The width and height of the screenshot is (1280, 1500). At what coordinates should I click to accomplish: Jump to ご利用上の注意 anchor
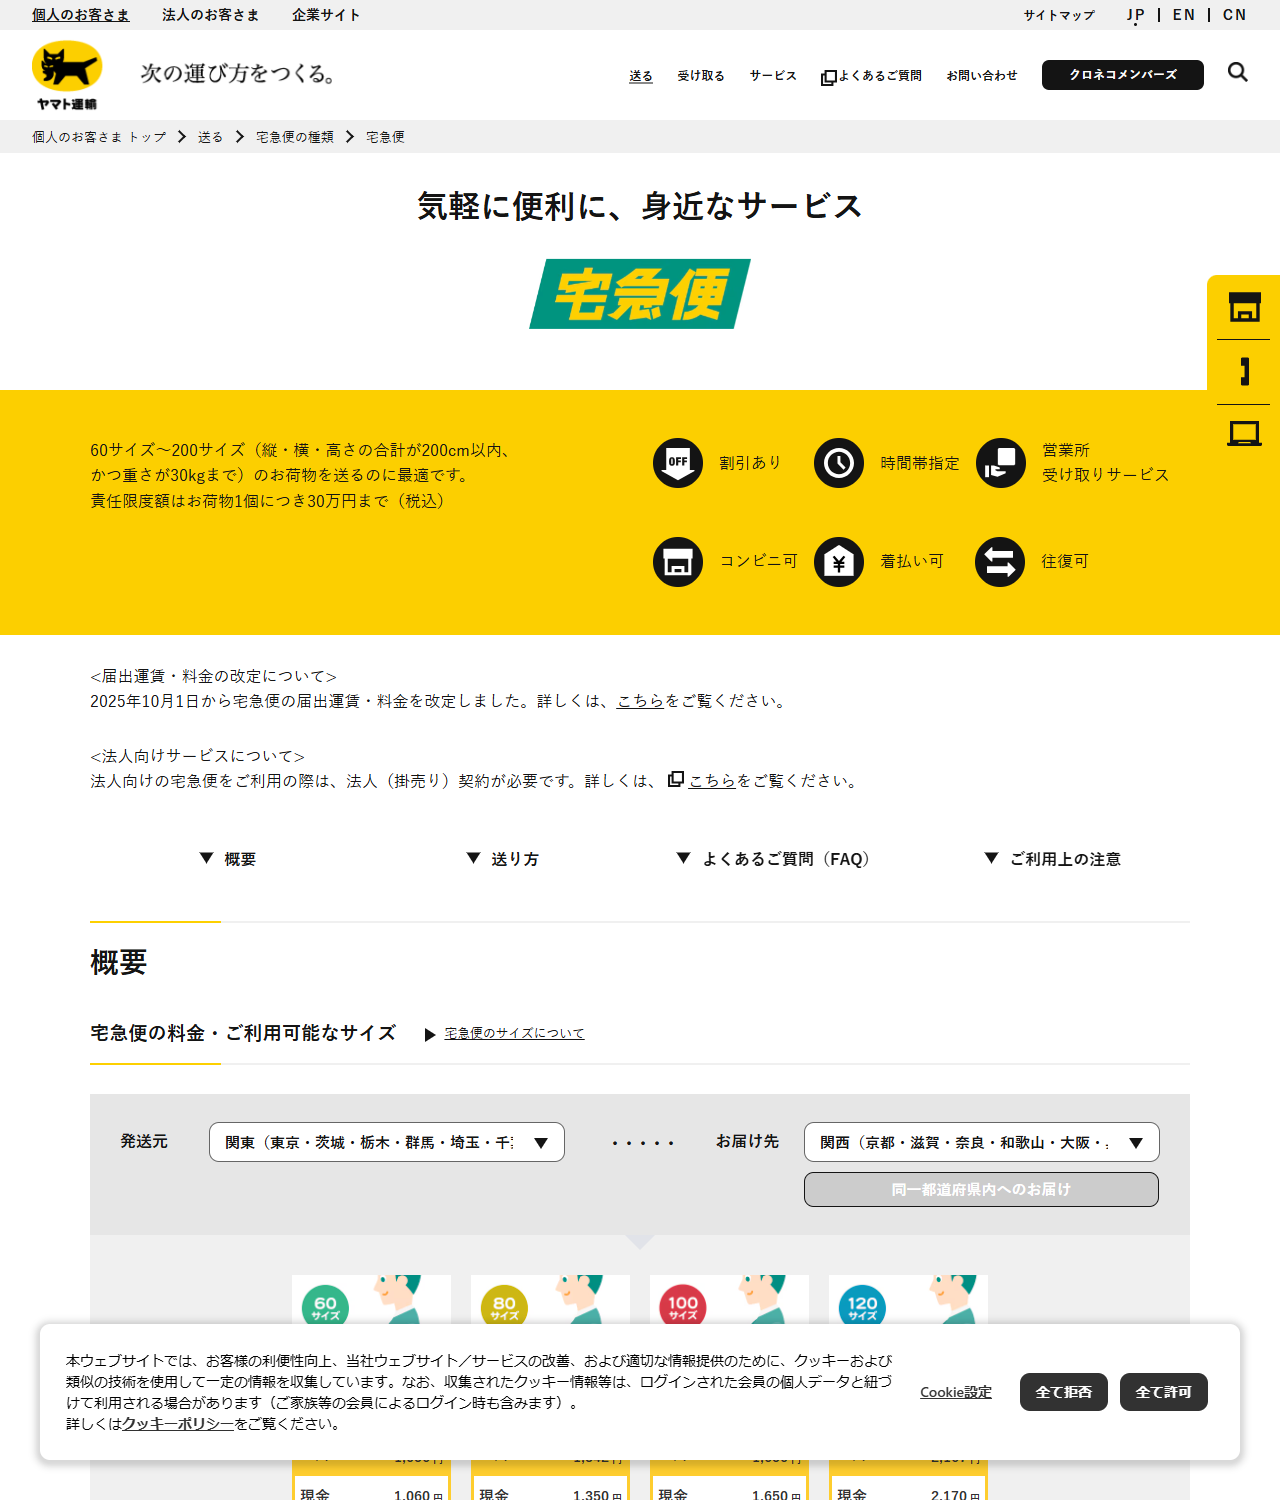1053,859
